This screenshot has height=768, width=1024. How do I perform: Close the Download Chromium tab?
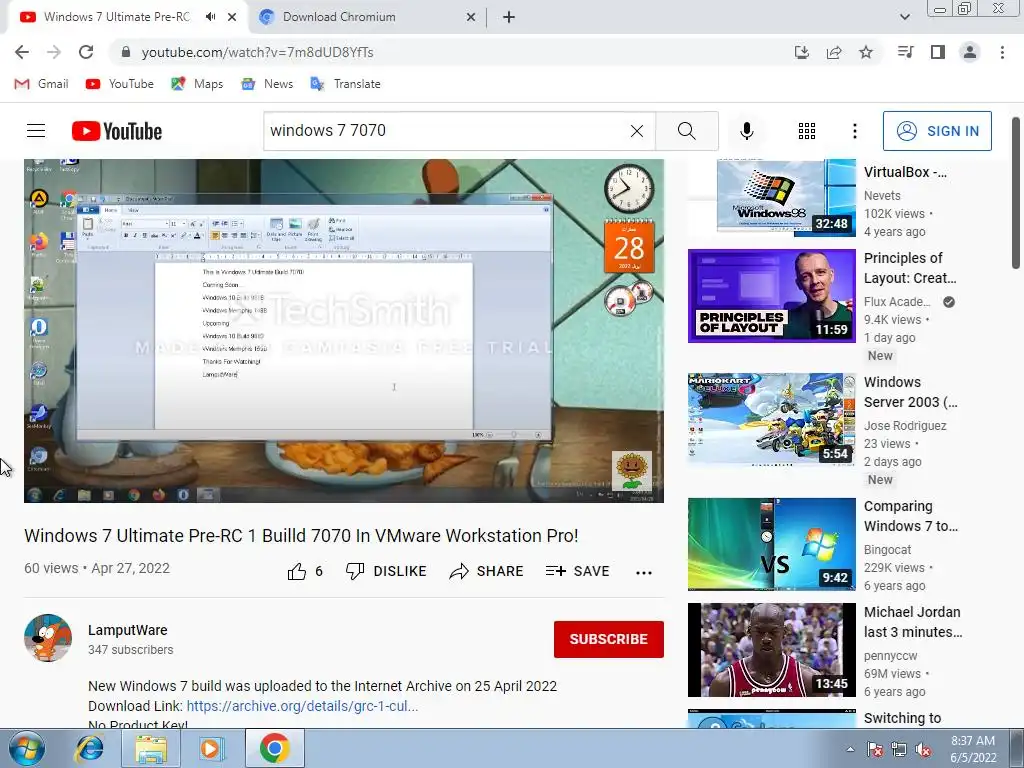click(x=471, y=18)
